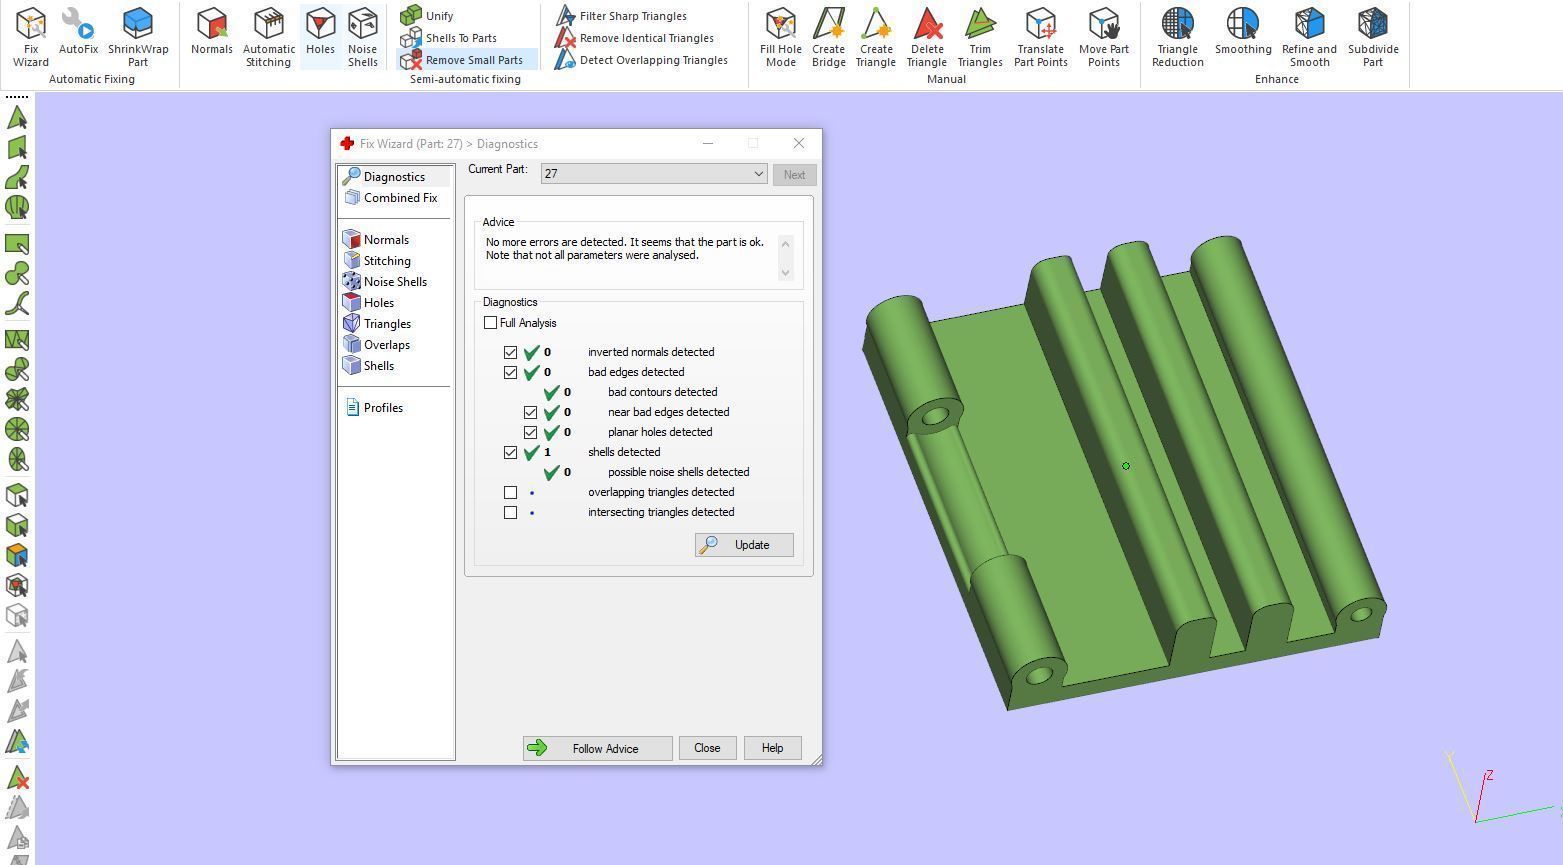This screenshot has height=865, width=1563.
Task: Select the ShrinkWrap Part tool
Action: pyautogui.click(x=138, y=37)
